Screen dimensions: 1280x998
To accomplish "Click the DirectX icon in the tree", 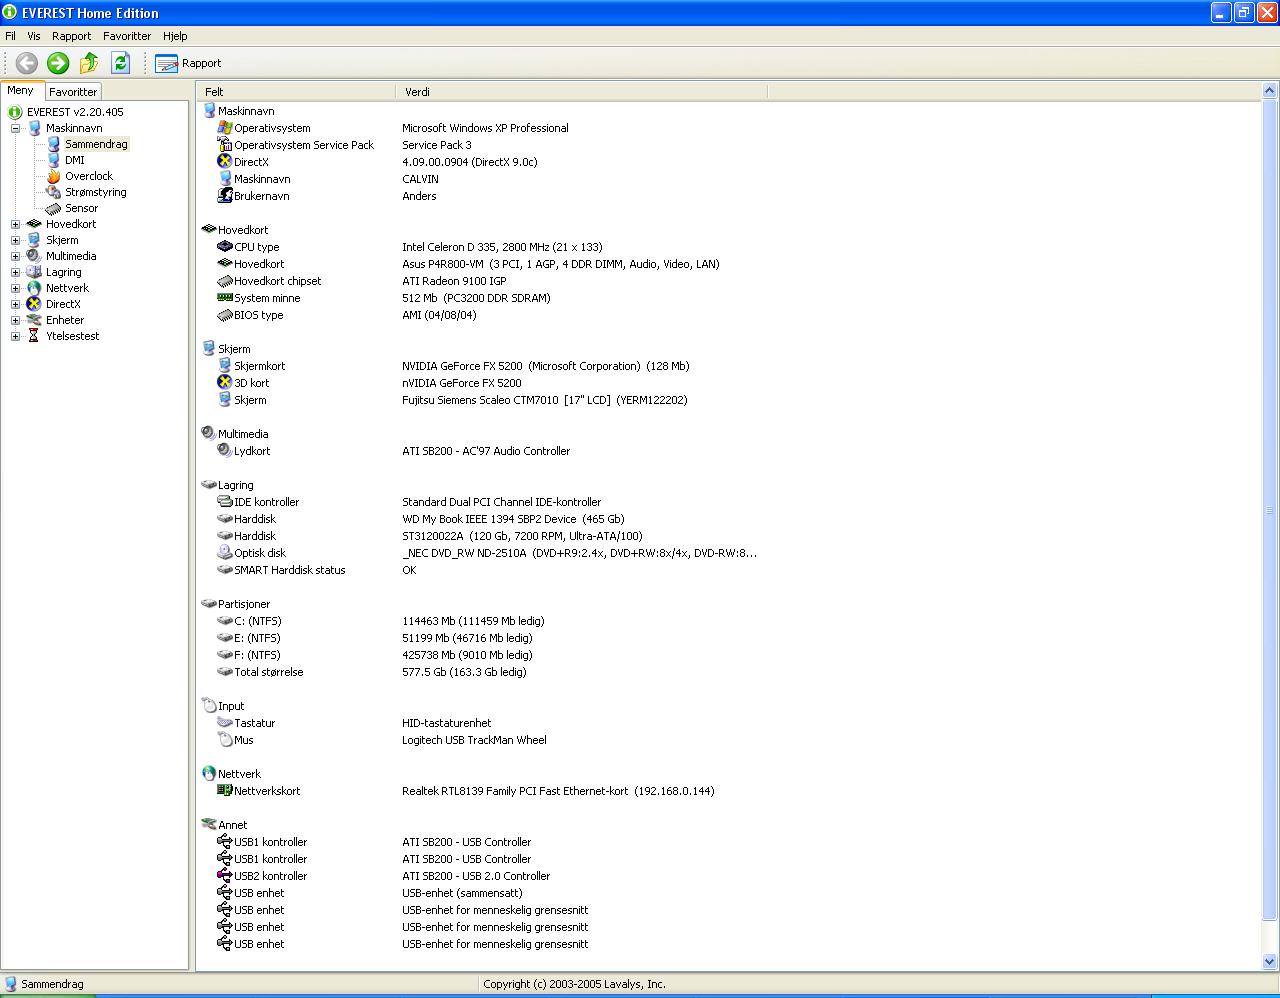I will 34,304.
